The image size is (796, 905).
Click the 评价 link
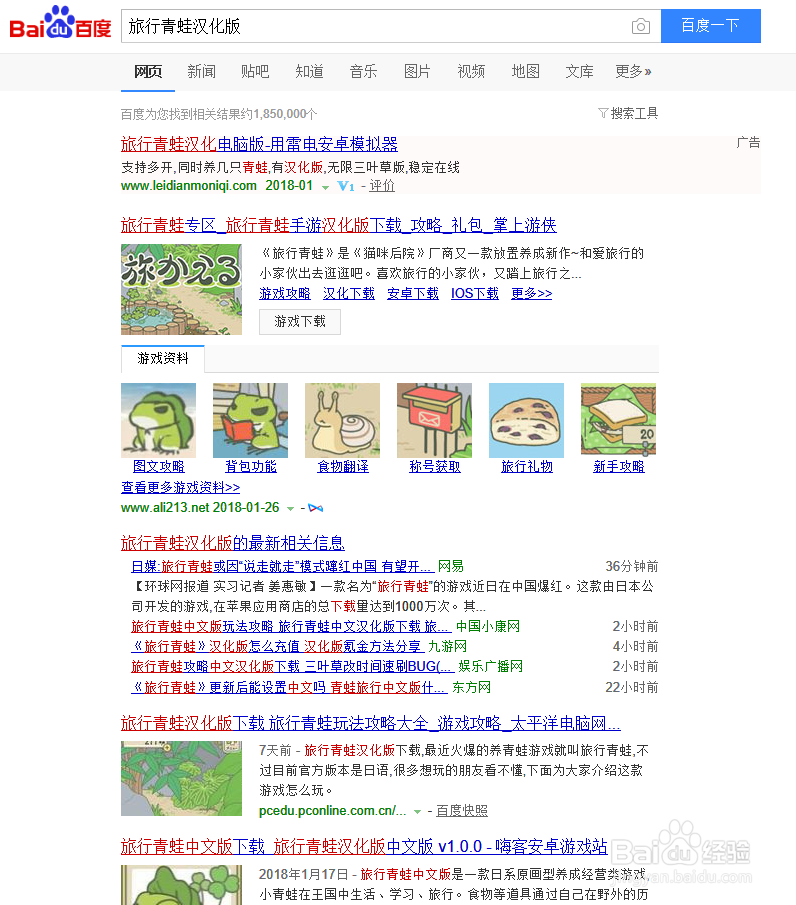382,186
